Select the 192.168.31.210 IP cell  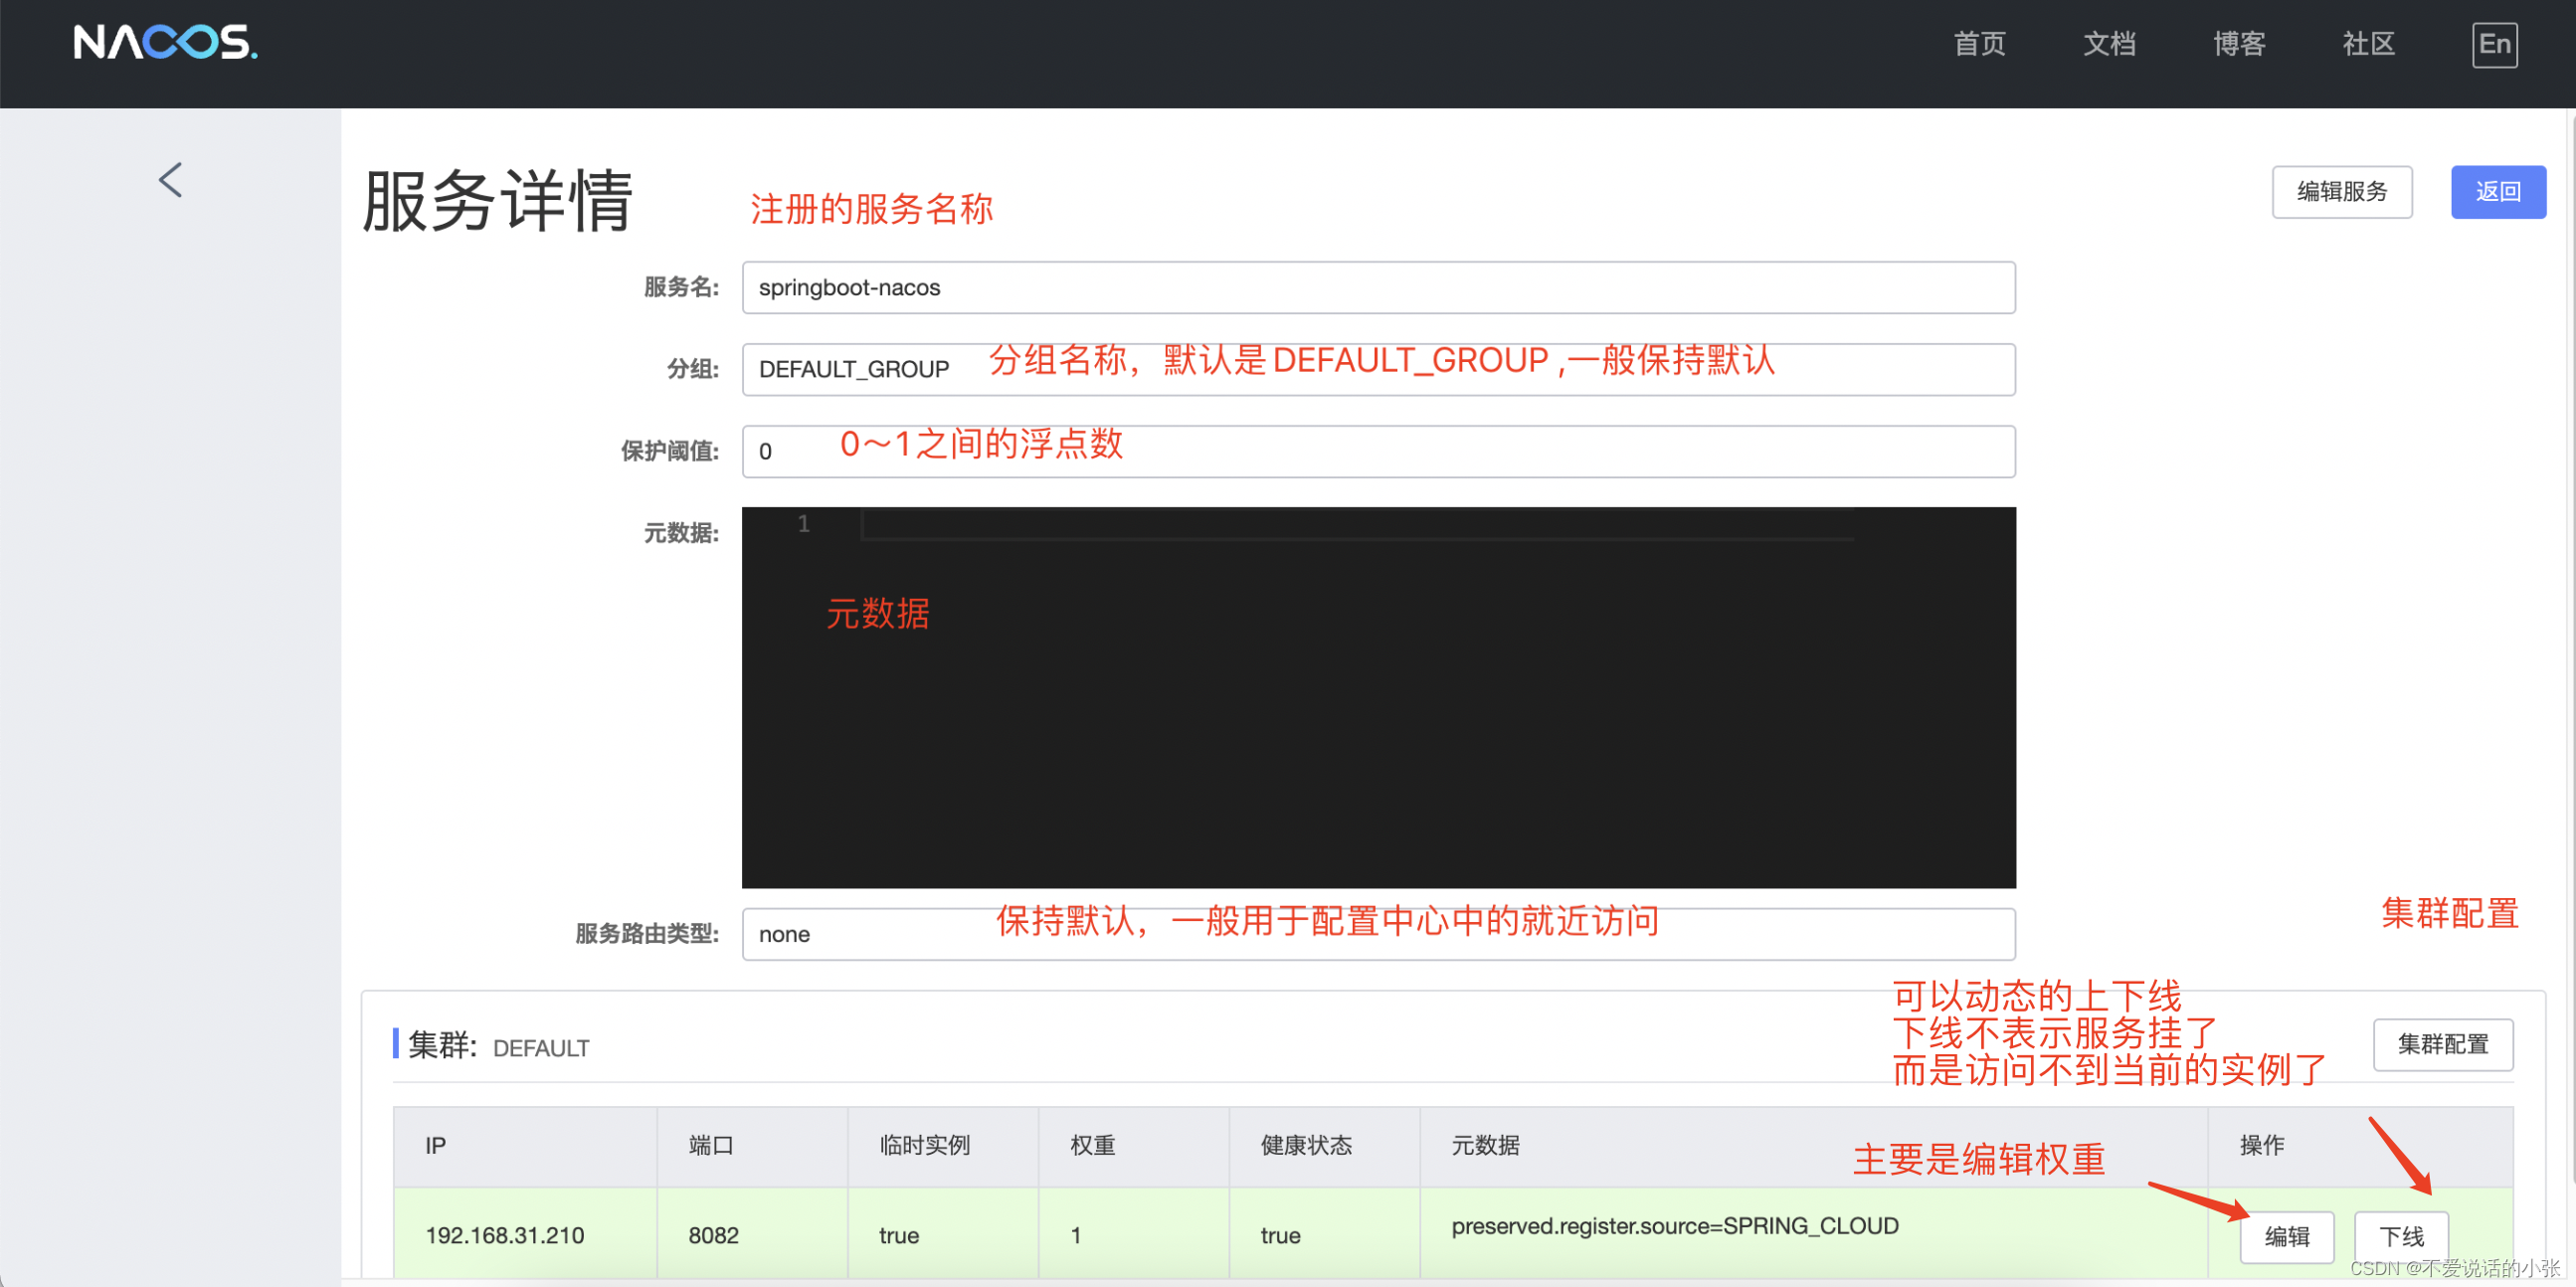(x=505, y=1236)
